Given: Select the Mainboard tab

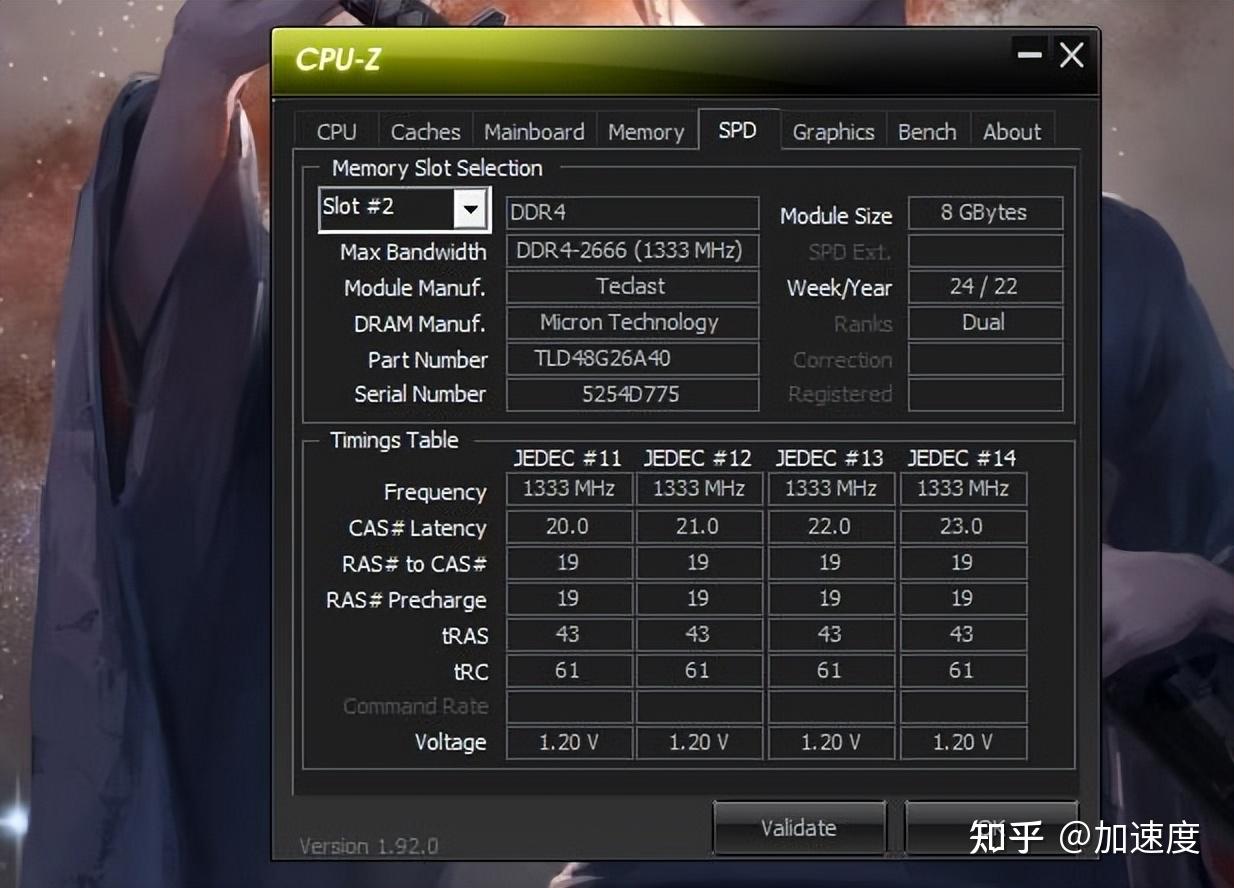Looking at the screenshot, I should point(534,132).
